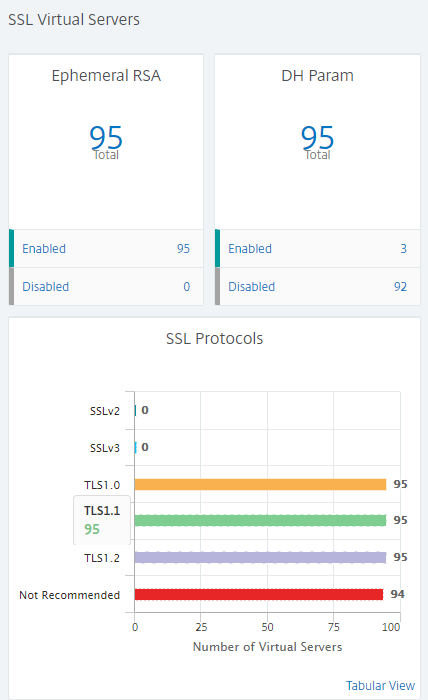428x700 pixels.
Task: Click the SSLv2 bar marker
Action: point(135,410)
